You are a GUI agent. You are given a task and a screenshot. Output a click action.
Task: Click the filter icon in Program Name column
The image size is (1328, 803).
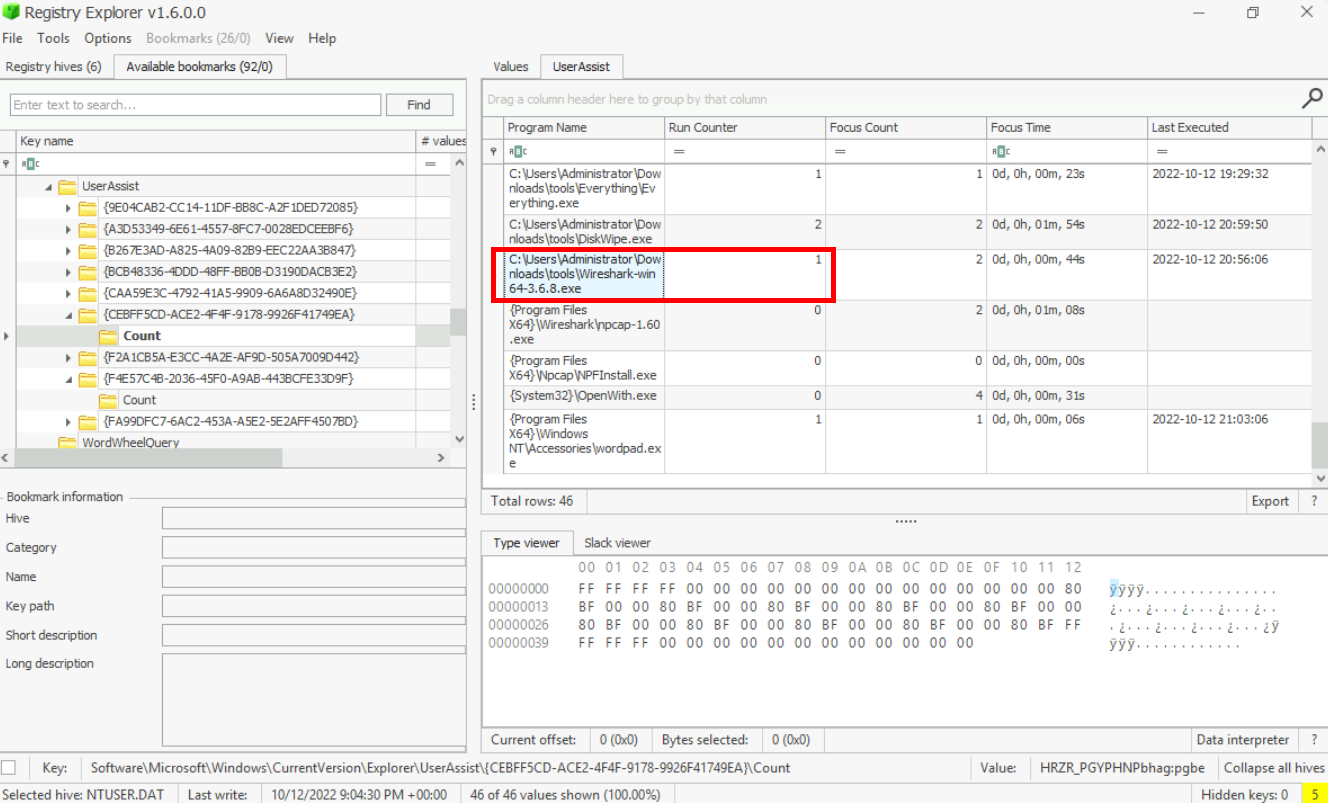click(516, 151)
